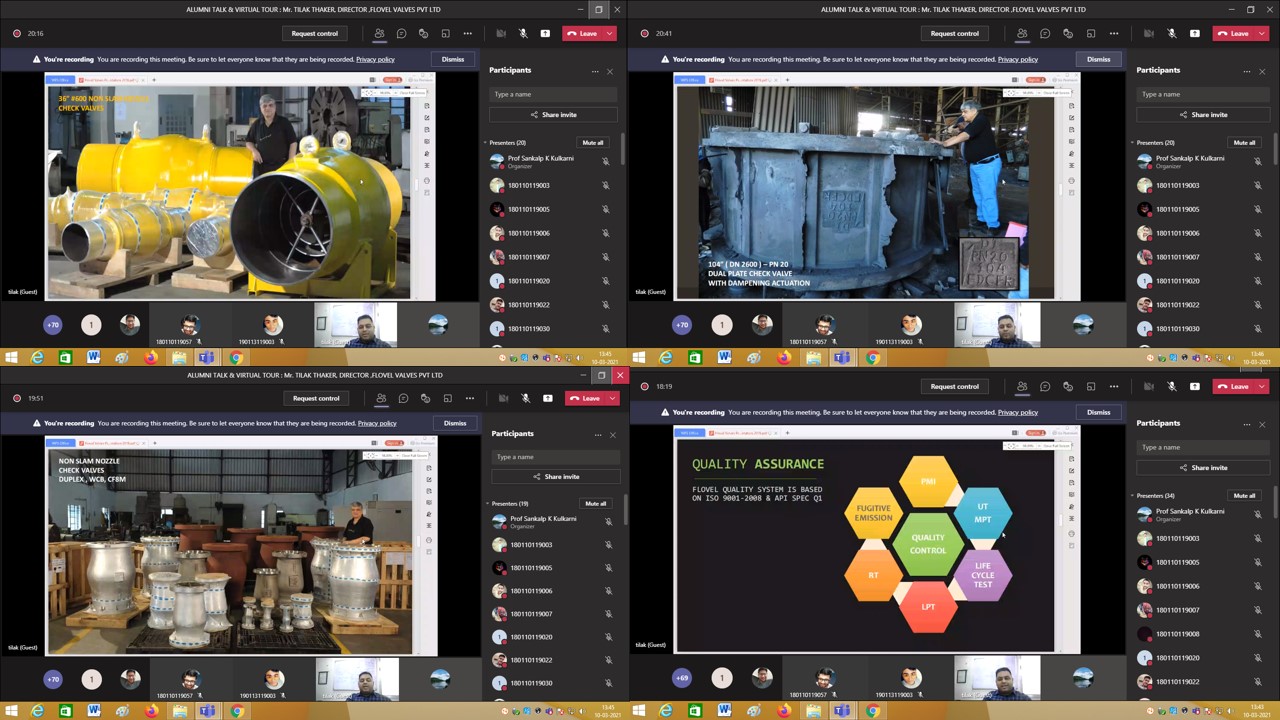Viewport: 1280px width, 720px height.
Task: Open reactions icon in the 20:16 meeting toolbar
Action: [423, 33]
